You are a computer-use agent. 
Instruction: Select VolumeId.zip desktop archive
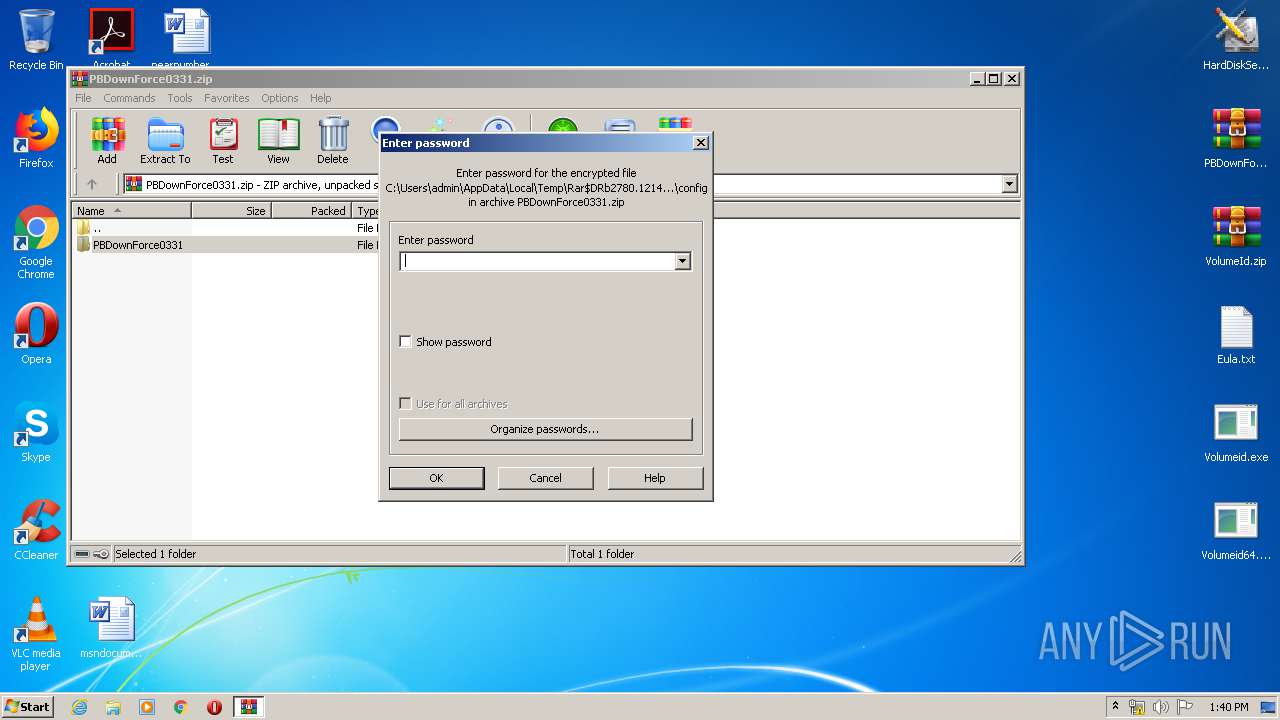click(x=1236, y=236)
